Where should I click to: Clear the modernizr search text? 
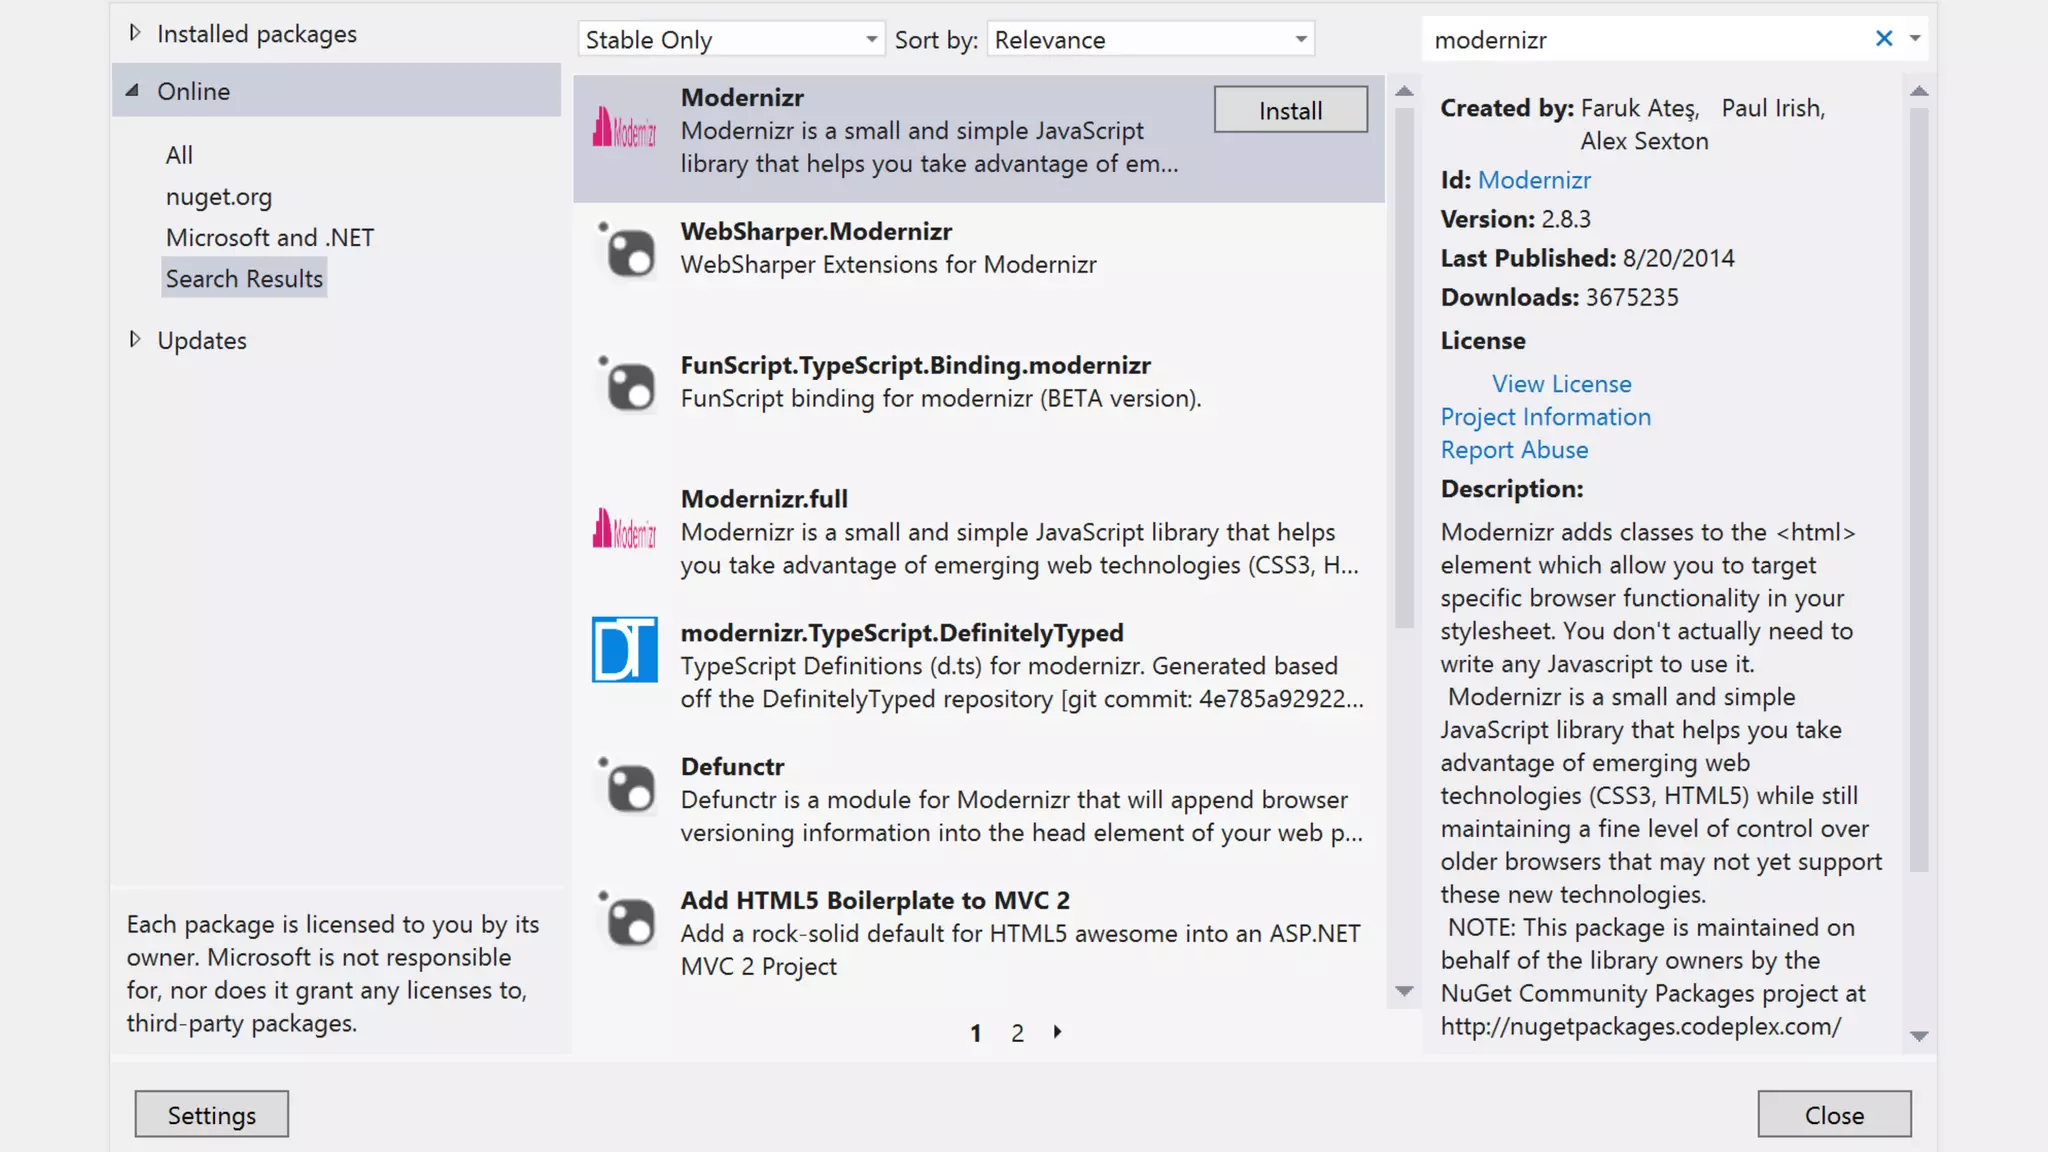click(1884, 38)
